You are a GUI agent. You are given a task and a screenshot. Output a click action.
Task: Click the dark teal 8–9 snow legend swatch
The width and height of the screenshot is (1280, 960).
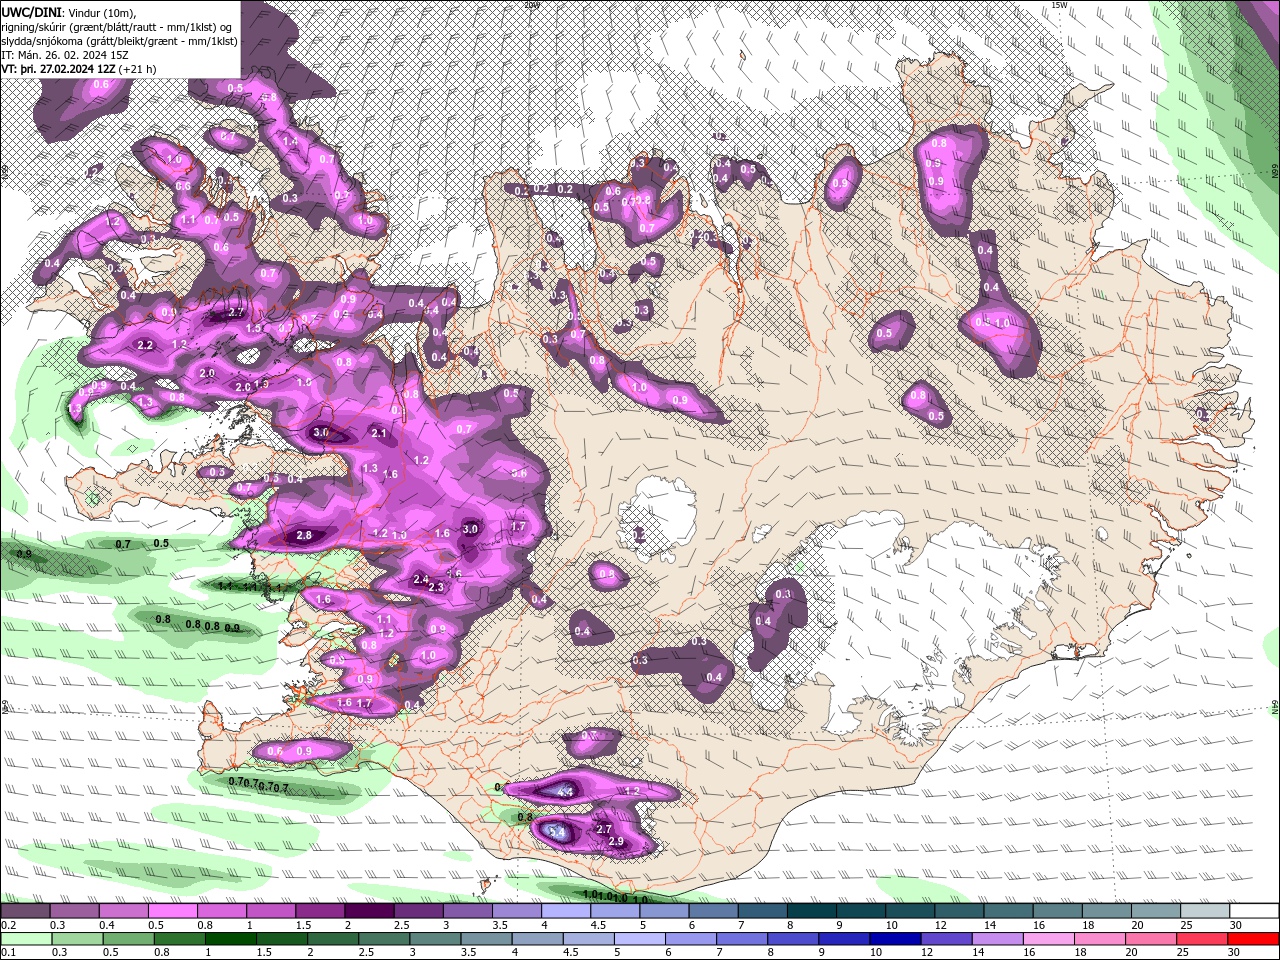(x=811, y=910)
